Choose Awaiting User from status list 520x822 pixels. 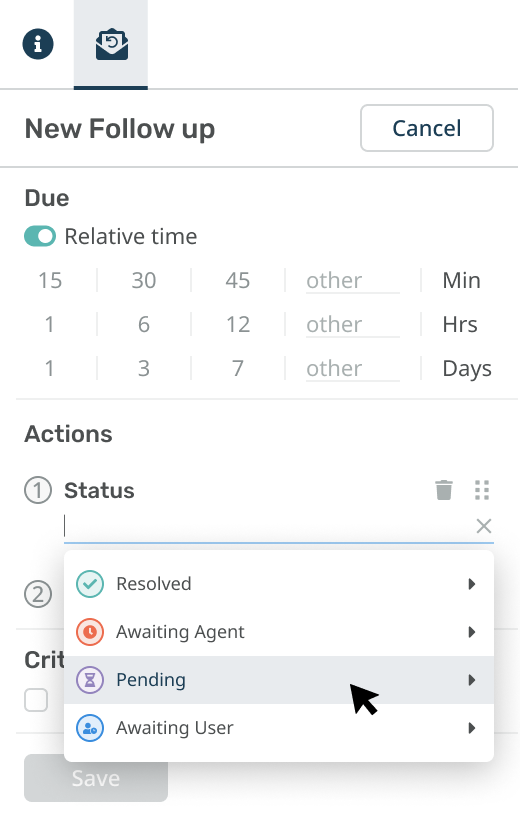[279, 728]
